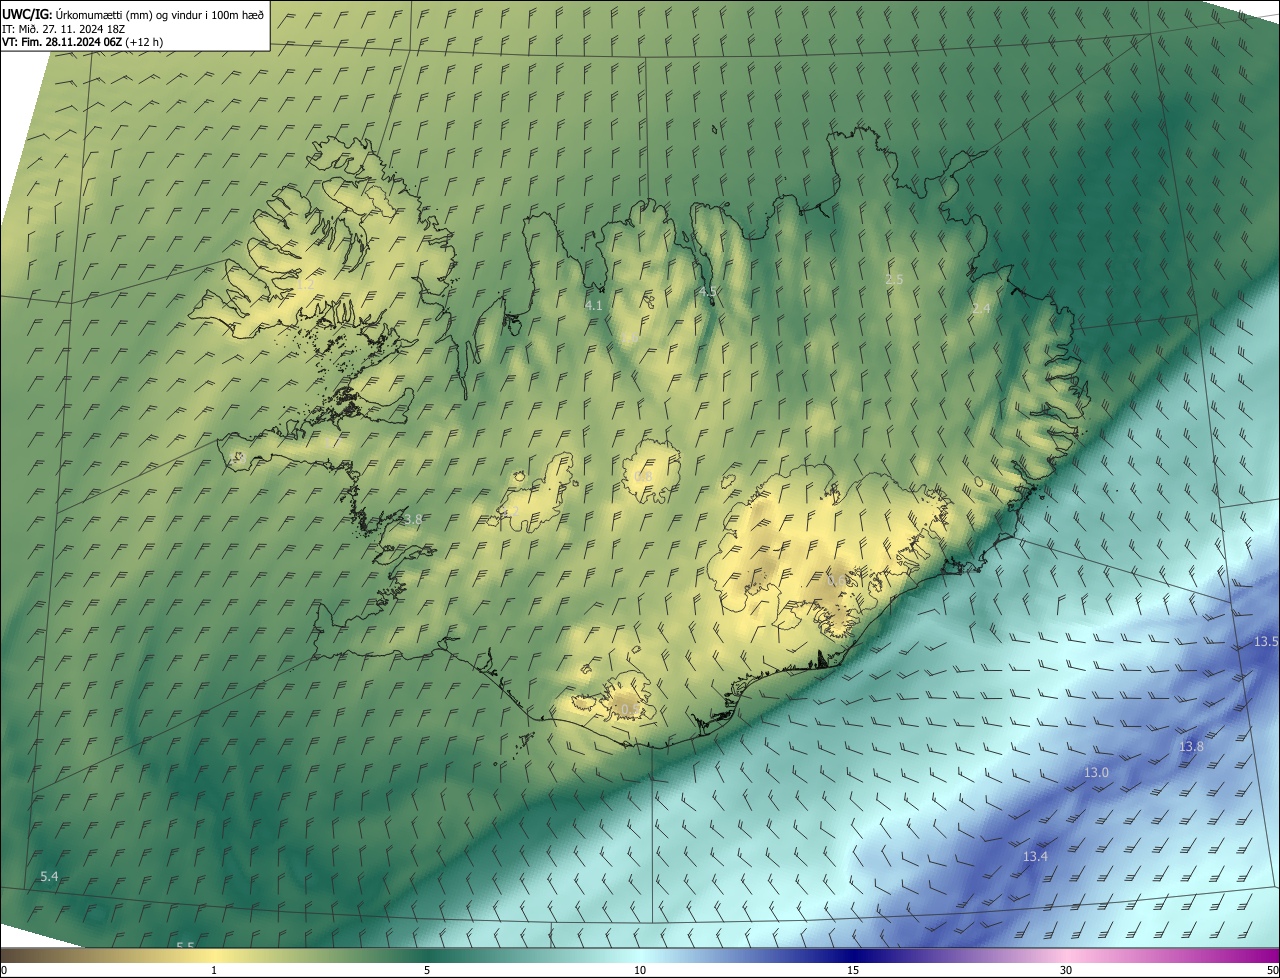Click the '13.4' value label offshore
The width and height of the screenshot is (1280, 978).
point(1035,857)
